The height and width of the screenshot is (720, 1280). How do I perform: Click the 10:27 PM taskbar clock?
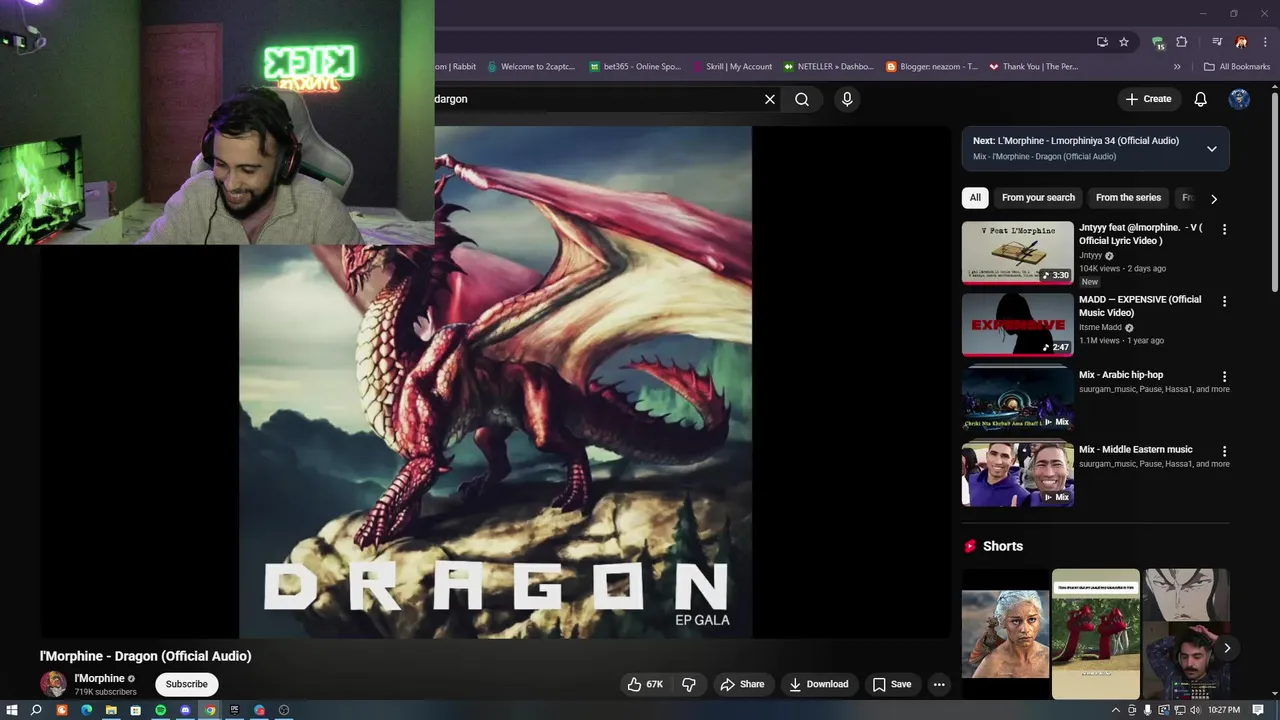pos(1225,710)
